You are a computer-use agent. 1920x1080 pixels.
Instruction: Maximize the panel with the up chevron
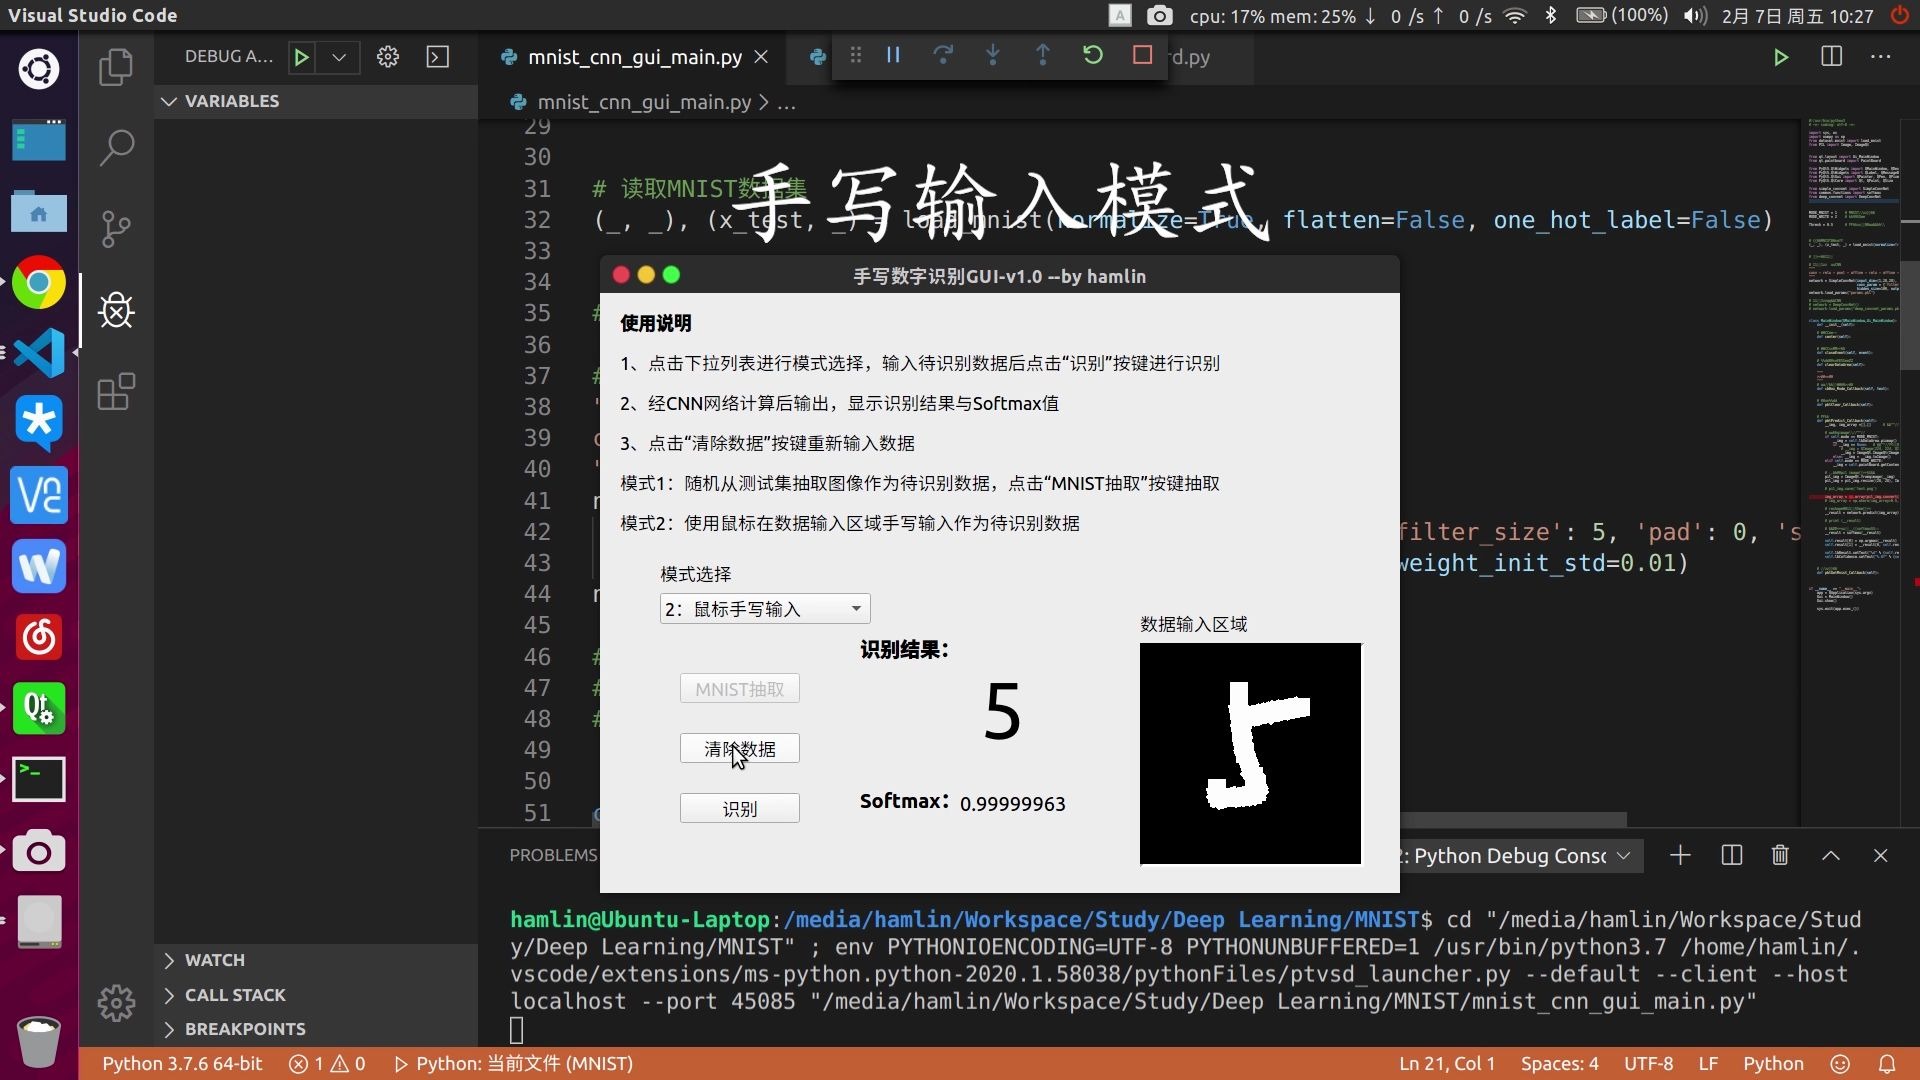[x=1830, y=856]
